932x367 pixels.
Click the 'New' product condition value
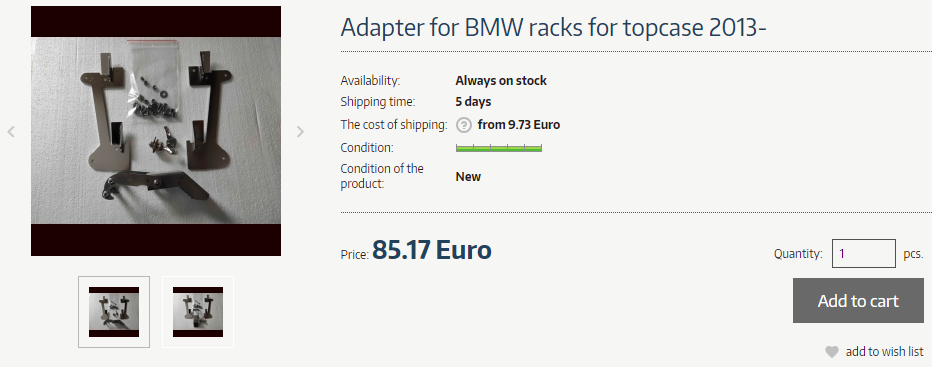click(x=468, y=177)
